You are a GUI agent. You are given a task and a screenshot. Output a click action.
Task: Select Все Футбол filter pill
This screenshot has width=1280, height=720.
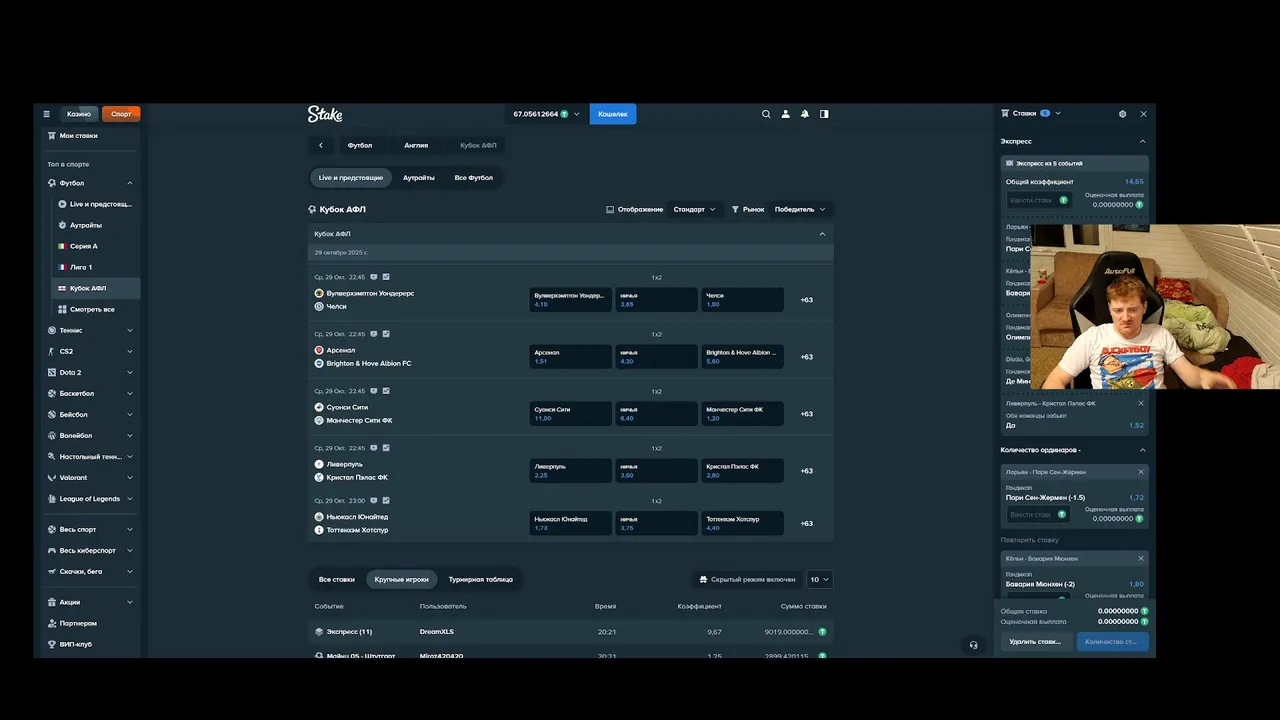point(474,178)
